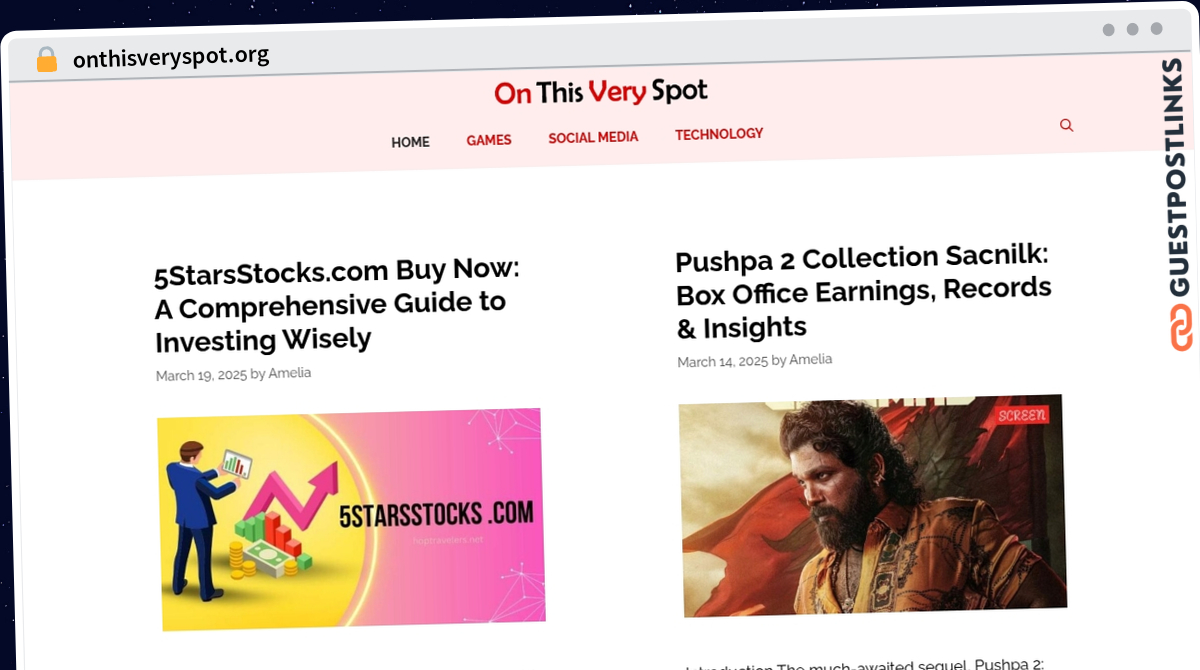Open the GAMES menu item
Viewport: 1200px width, 670px height.
[x=489, y=140]
